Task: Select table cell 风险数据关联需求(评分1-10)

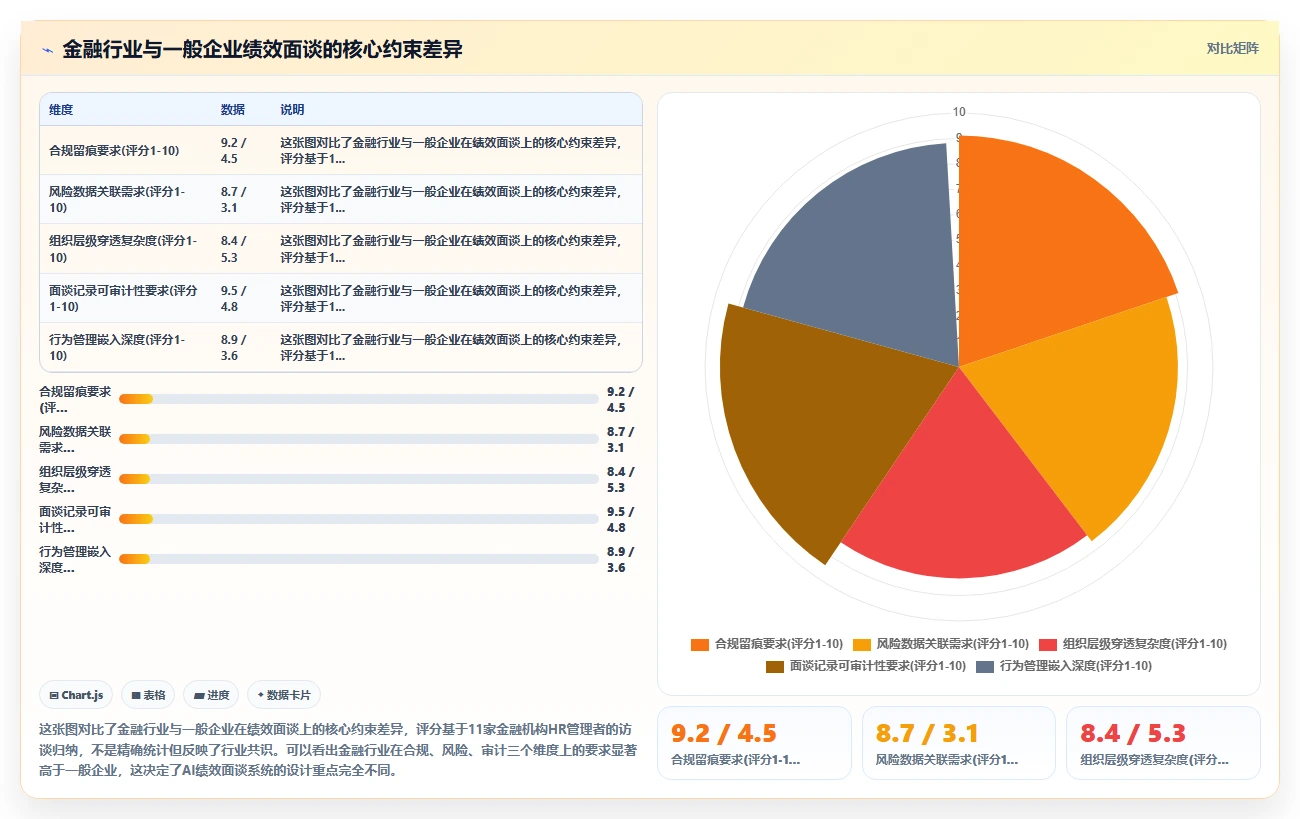Action: (125, 200)
